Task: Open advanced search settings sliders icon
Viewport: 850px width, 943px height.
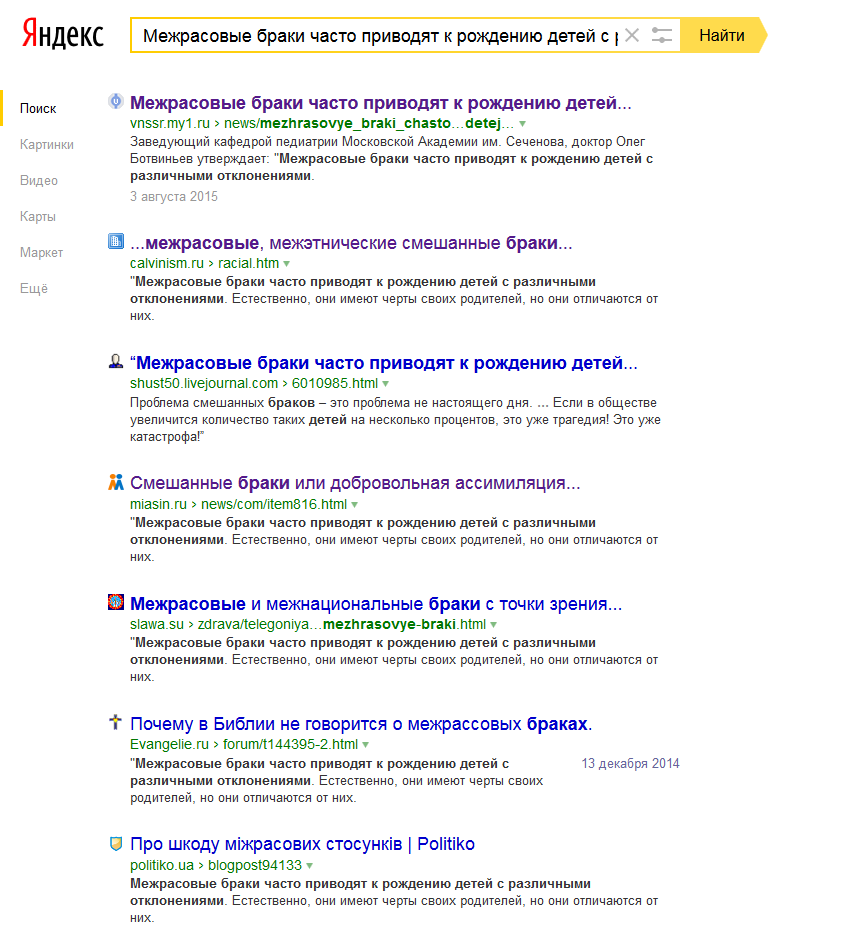Action: tap(661, 35)
